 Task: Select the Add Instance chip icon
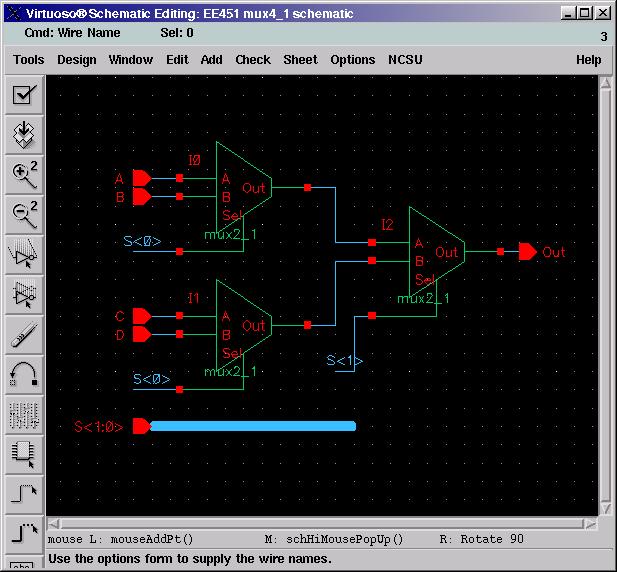tap(24, 455)
